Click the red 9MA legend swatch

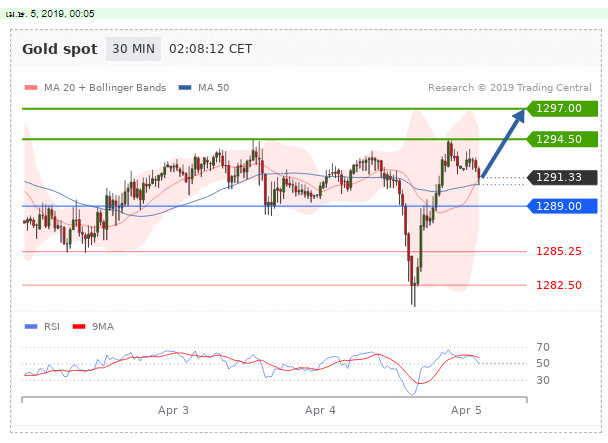[x=79, y=327]
